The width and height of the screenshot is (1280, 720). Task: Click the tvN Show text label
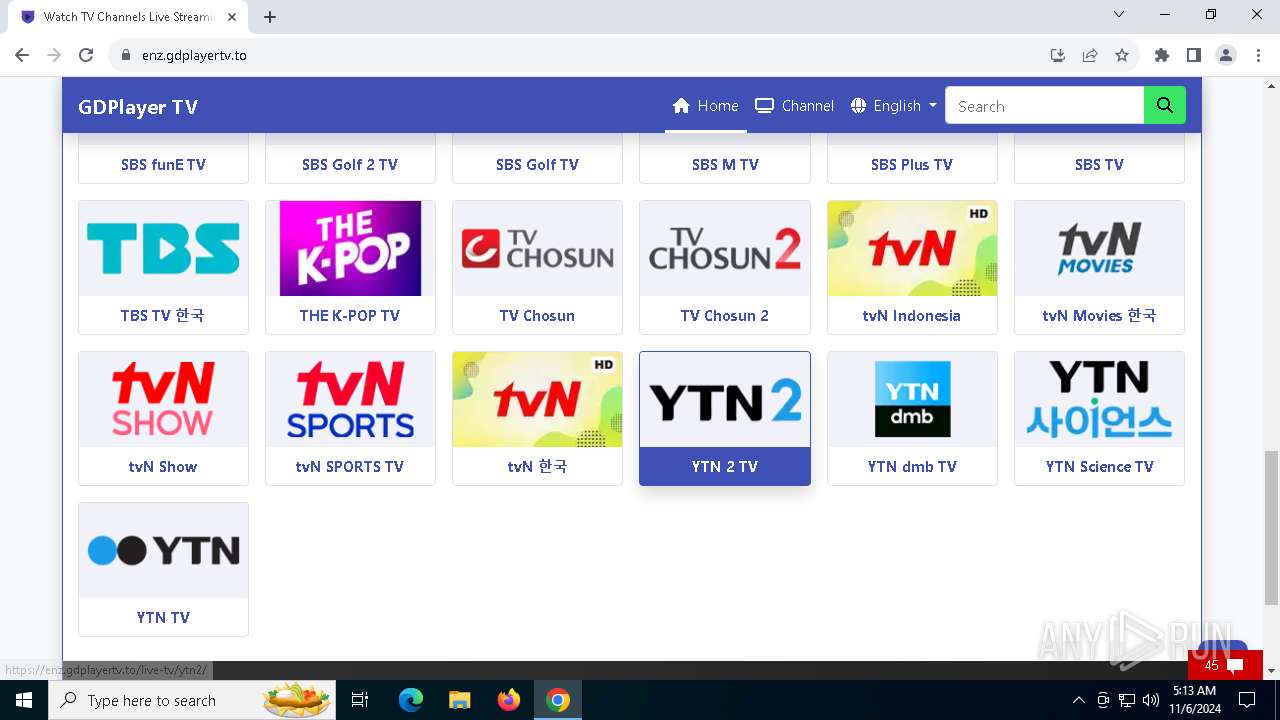coord(163,467)
